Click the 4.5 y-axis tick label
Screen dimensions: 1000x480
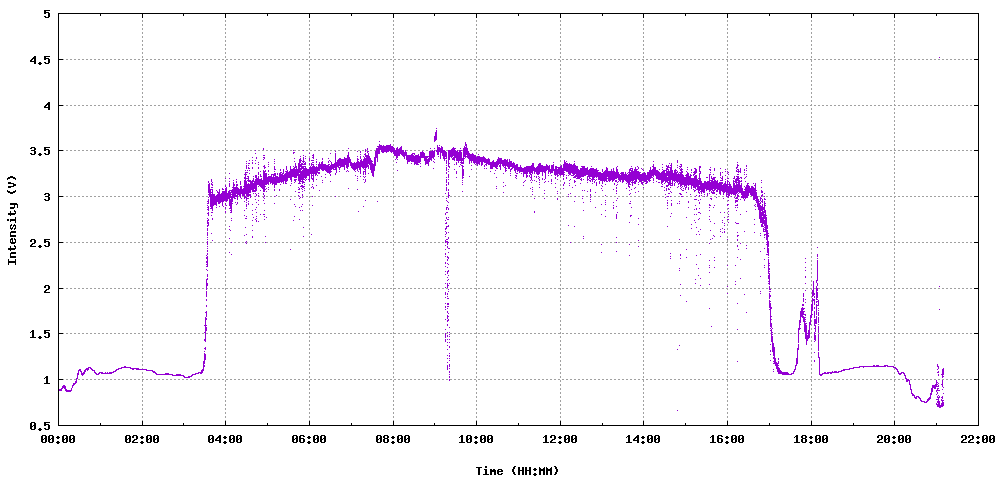pyautogui.click(x=41, y=60)
